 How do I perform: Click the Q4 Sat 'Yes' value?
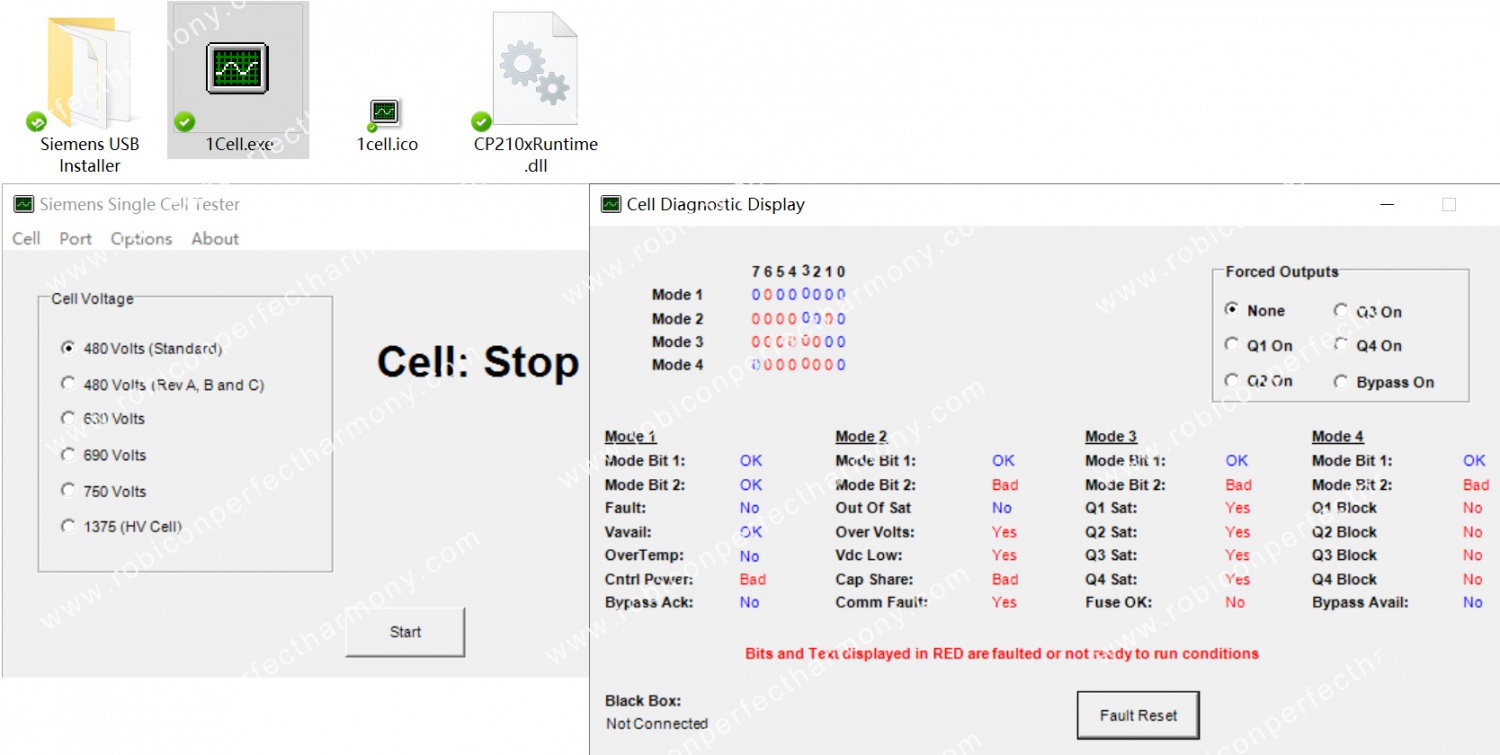click(1238, 580)
